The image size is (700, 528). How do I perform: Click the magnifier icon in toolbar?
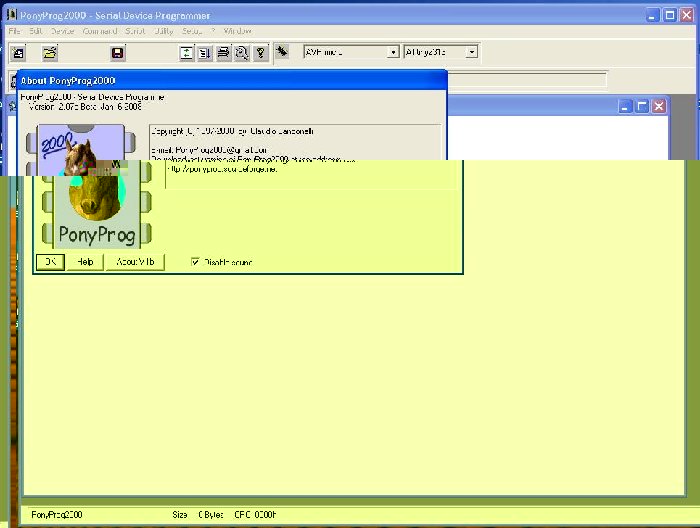click(x=242, y=53)
